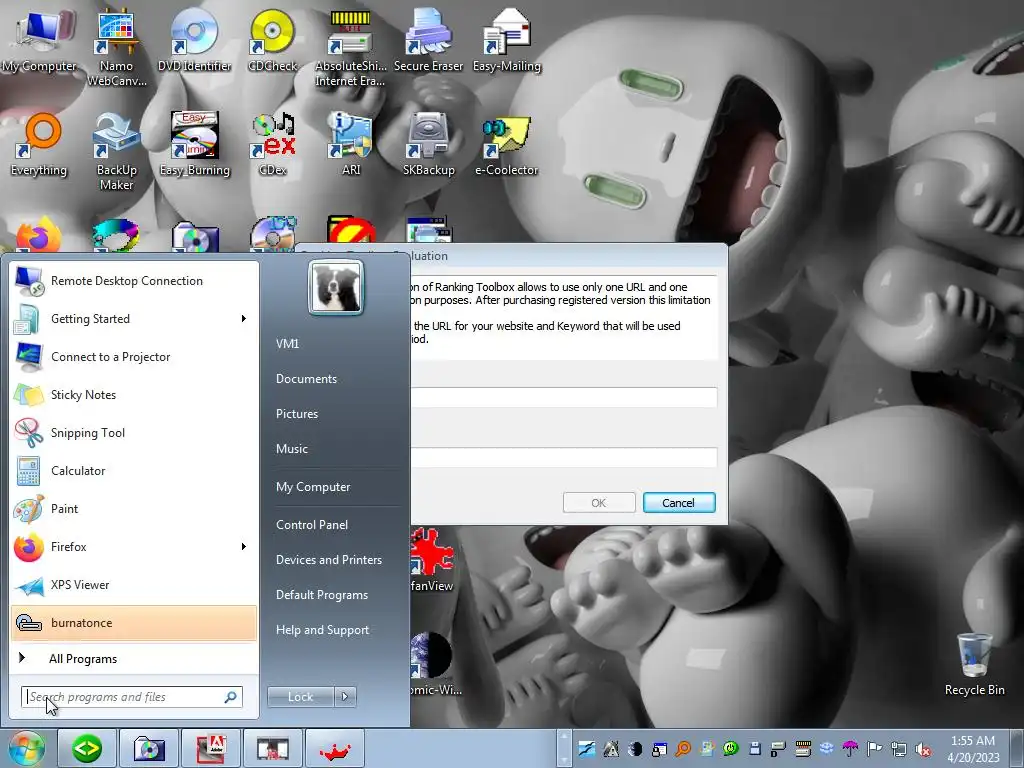This screenshot has height=768, width=1024.
Task: Open the Documents library
Action: click(306, 379)
